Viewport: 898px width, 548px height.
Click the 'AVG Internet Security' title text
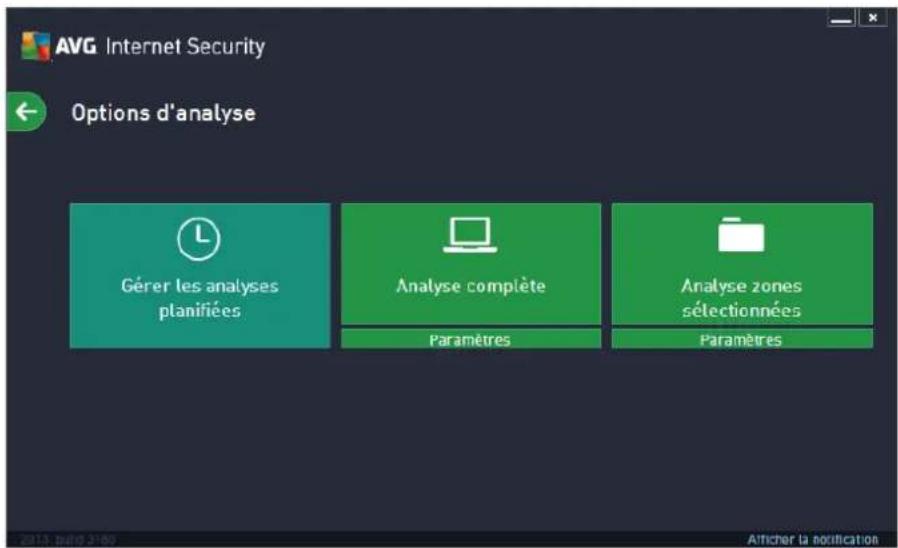[x=160, y=46]
